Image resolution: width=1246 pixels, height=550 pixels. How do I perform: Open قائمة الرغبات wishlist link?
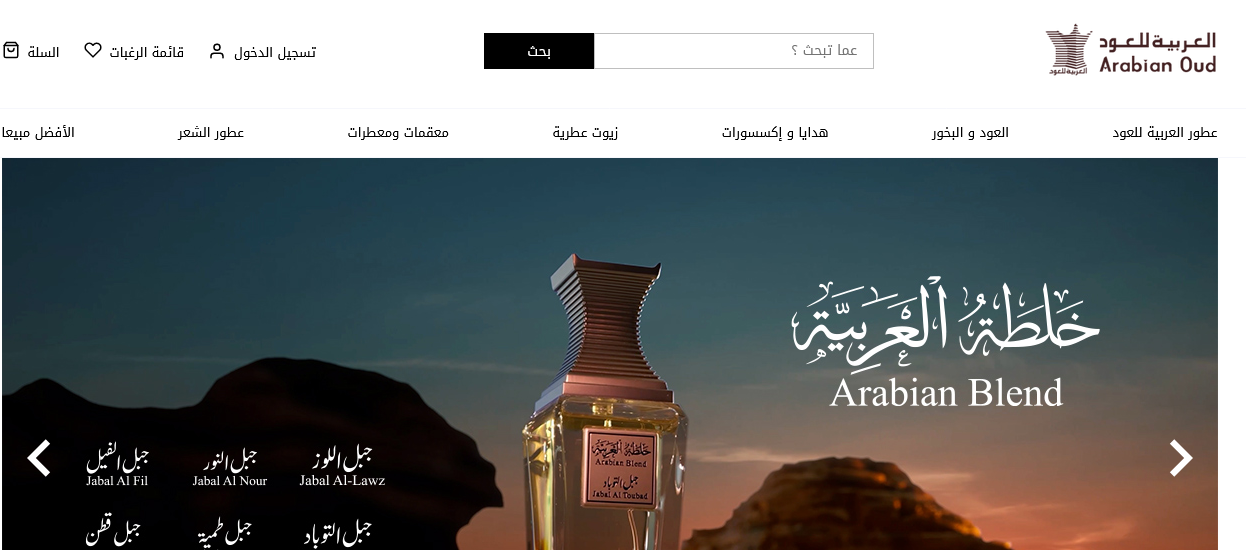[x=147, y=52]
